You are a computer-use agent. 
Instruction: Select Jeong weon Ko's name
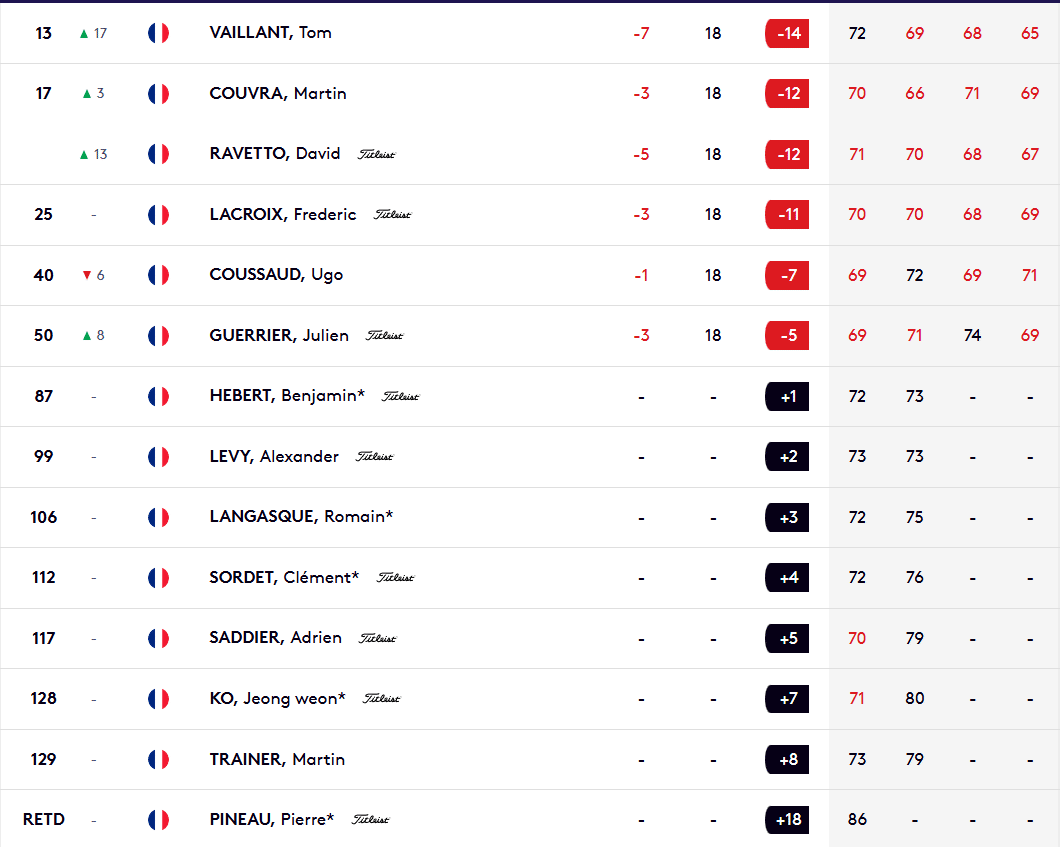click(277, 699)
